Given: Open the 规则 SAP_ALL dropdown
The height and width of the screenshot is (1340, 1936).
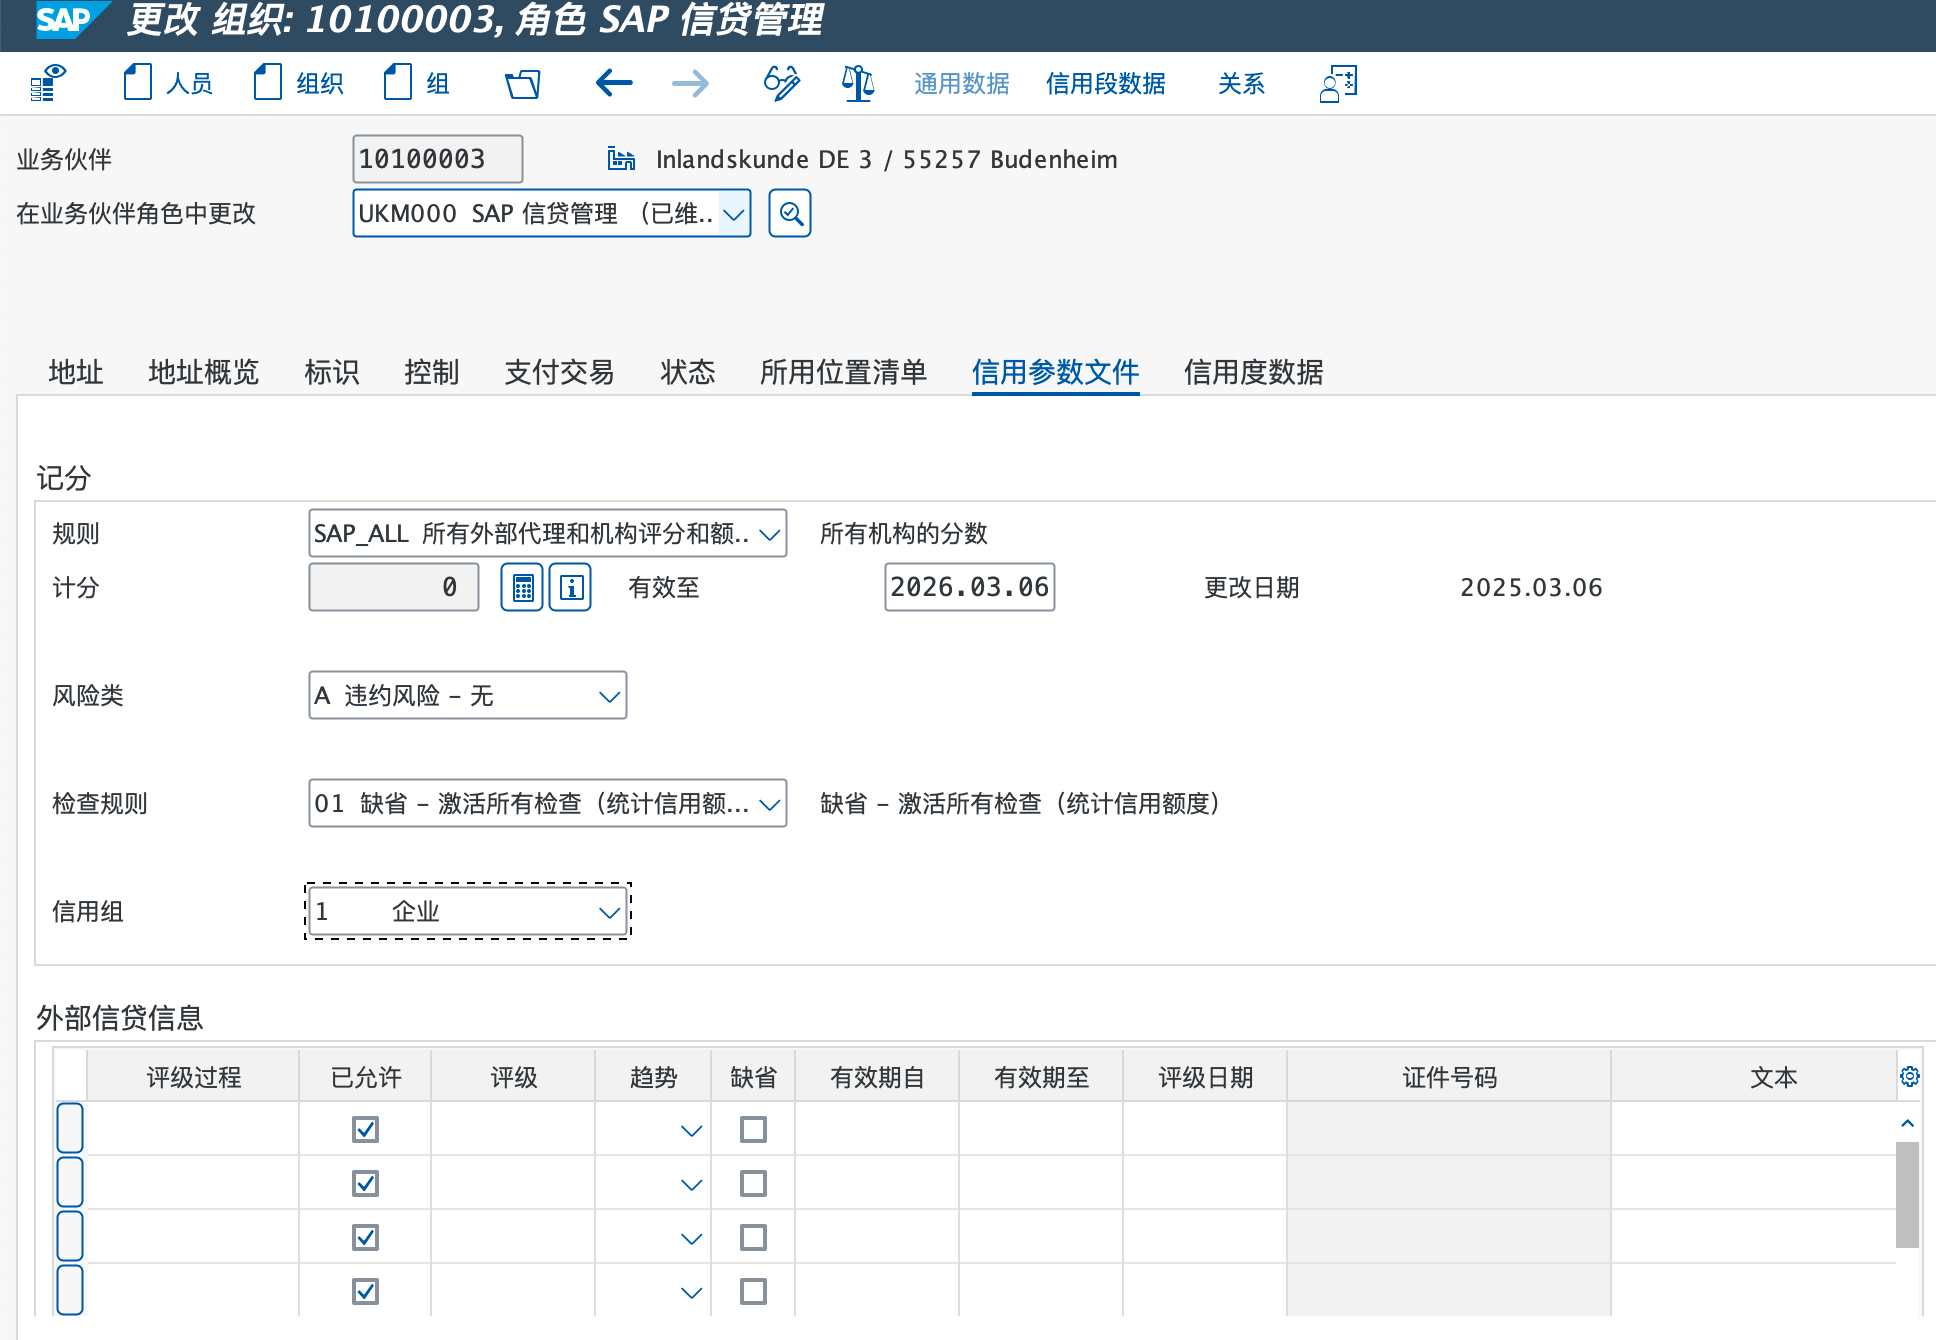Looking at the screenshot, I should (548, 533).
